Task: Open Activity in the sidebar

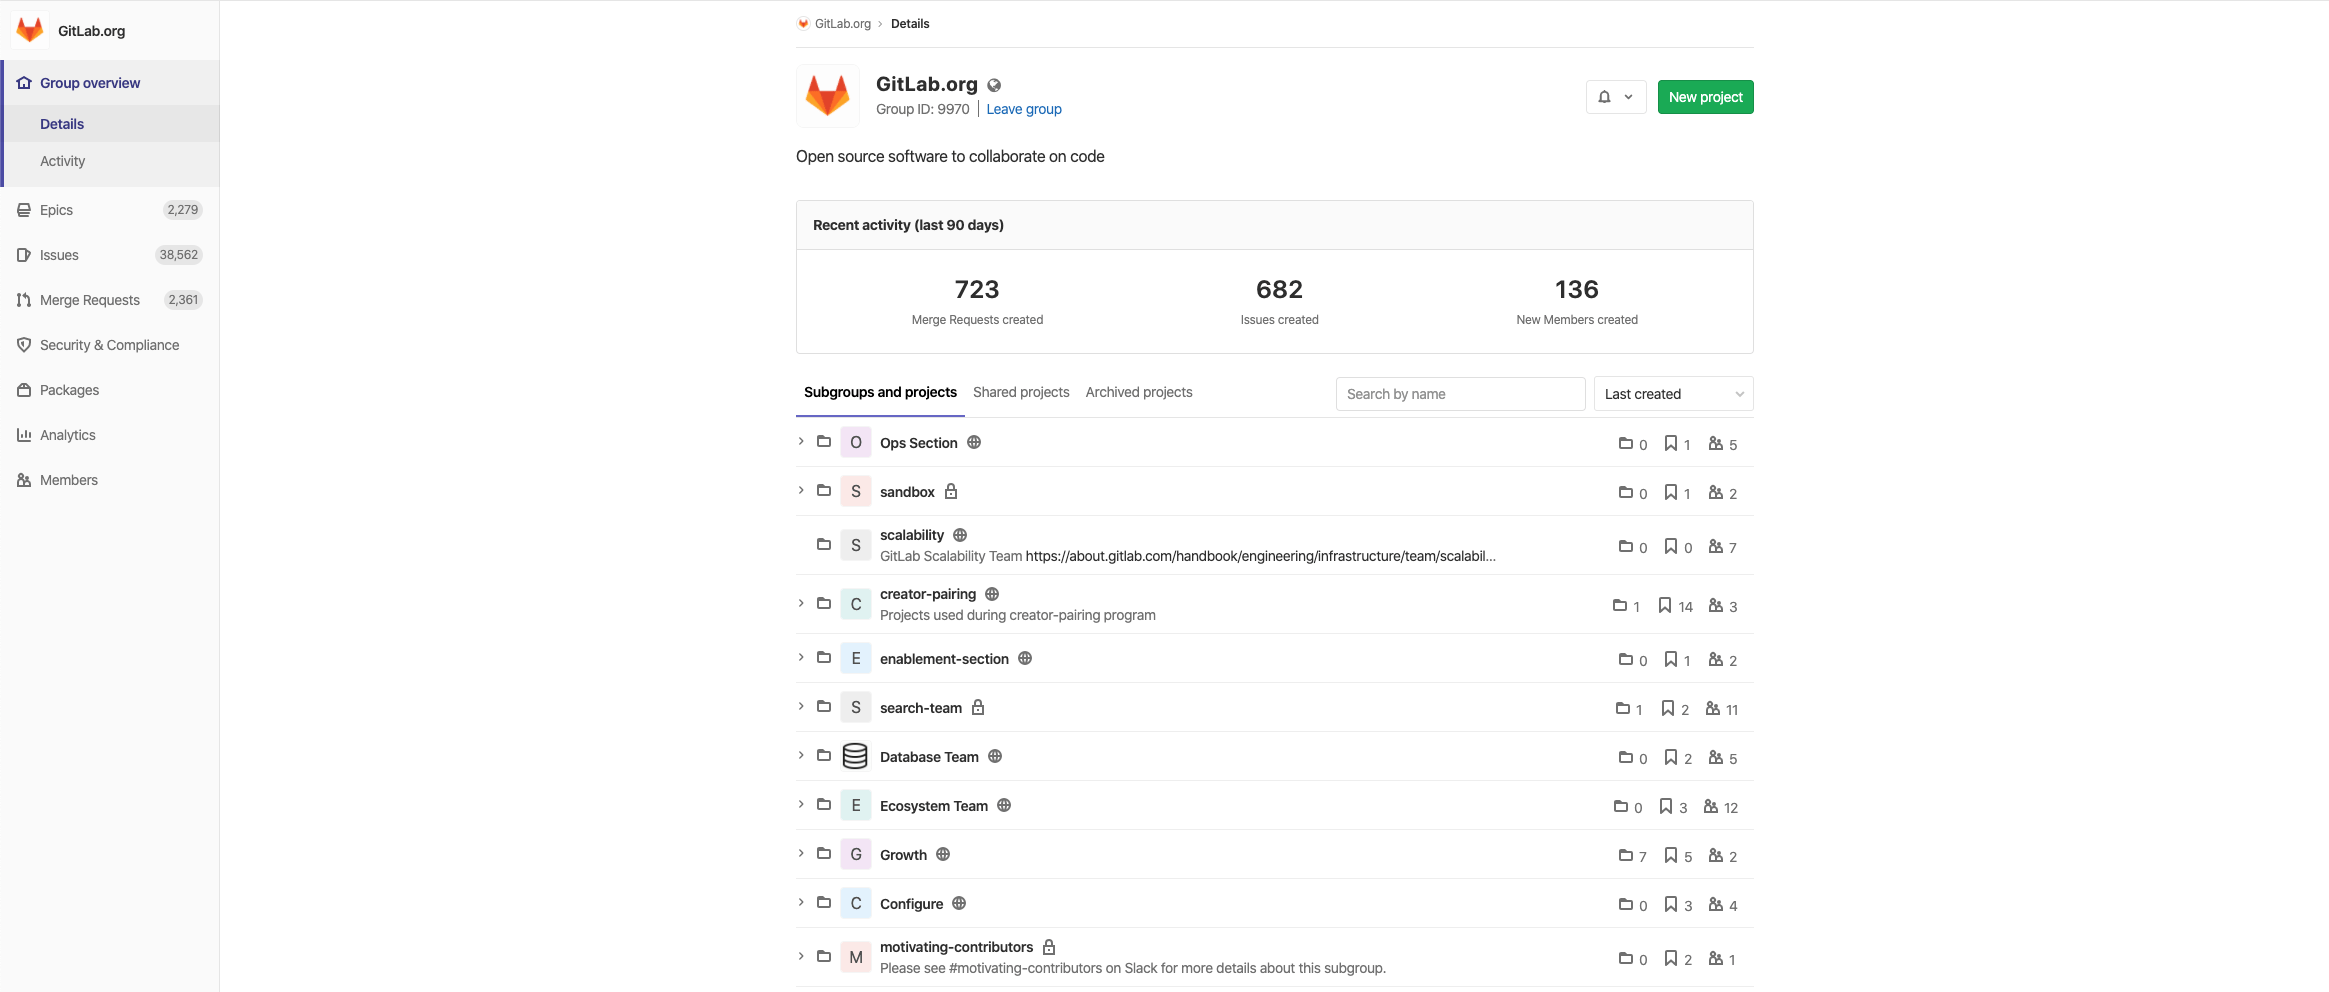Action: [62, 161]
